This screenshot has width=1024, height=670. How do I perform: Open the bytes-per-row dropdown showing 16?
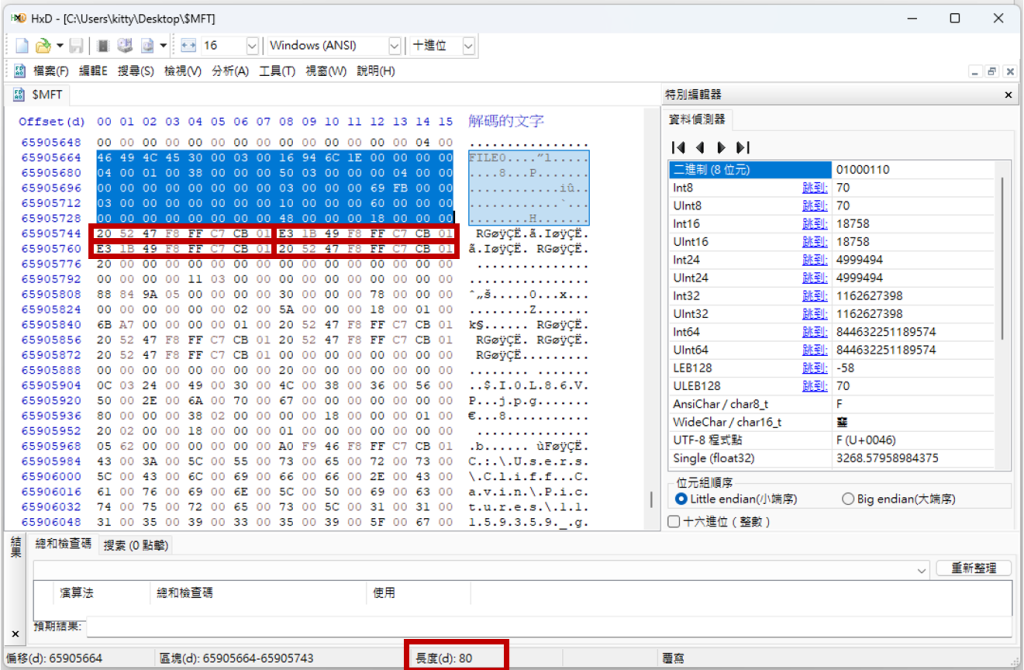point(251,46)
